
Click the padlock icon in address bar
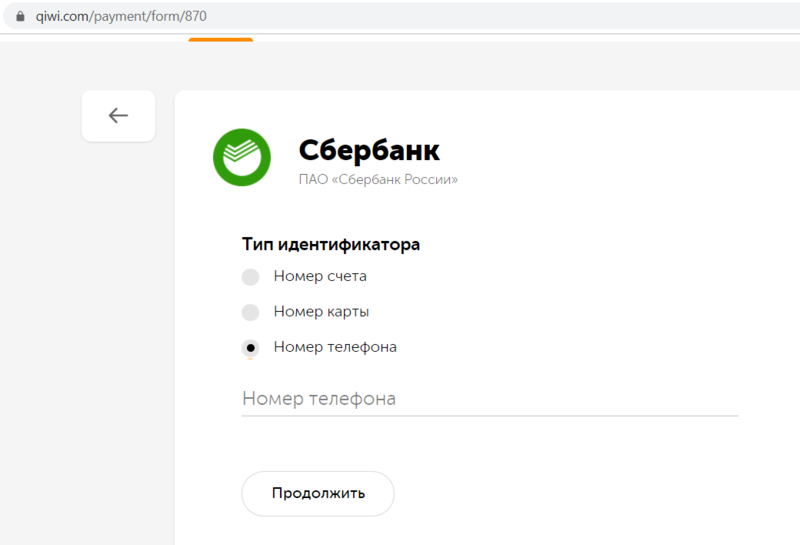[20, 16]
